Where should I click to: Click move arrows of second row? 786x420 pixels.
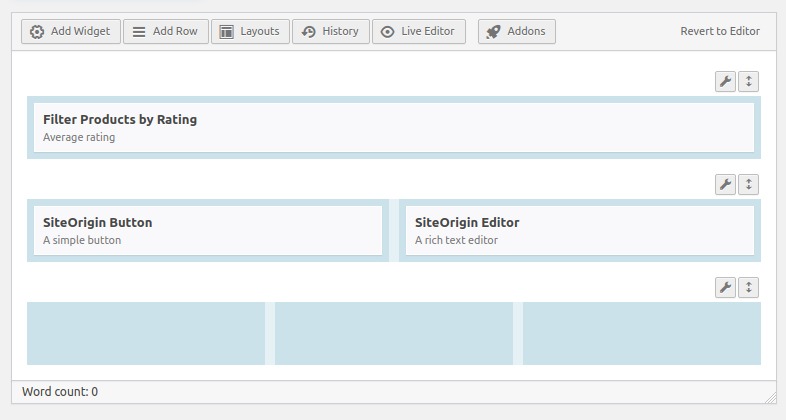(x=748, y=184)
